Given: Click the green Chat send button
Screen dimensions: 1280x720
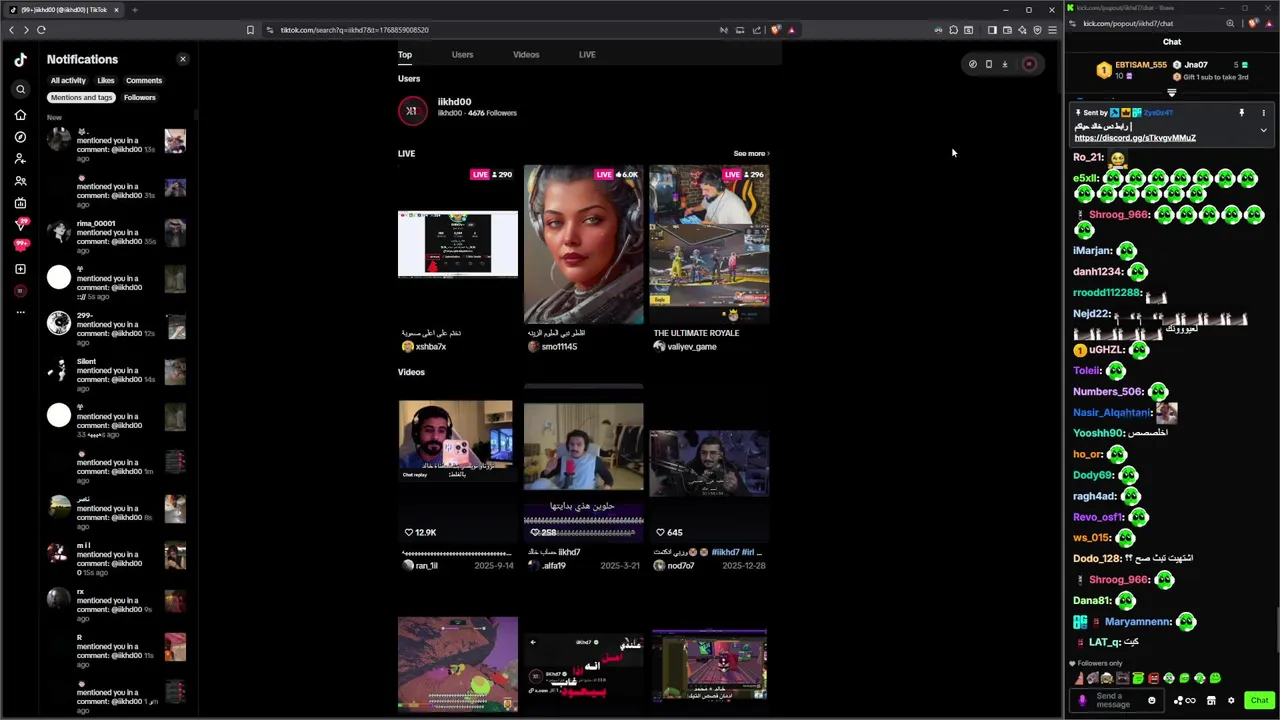Looking at the screenshot, I should 1259,700.
